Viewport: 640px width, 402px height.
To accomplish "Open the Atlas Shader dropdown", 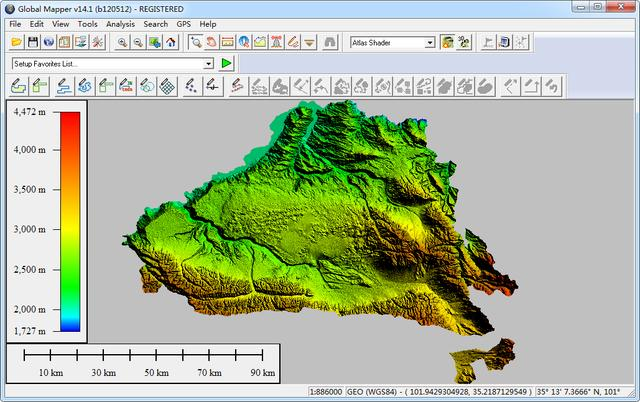I will [x=430, y=43].
